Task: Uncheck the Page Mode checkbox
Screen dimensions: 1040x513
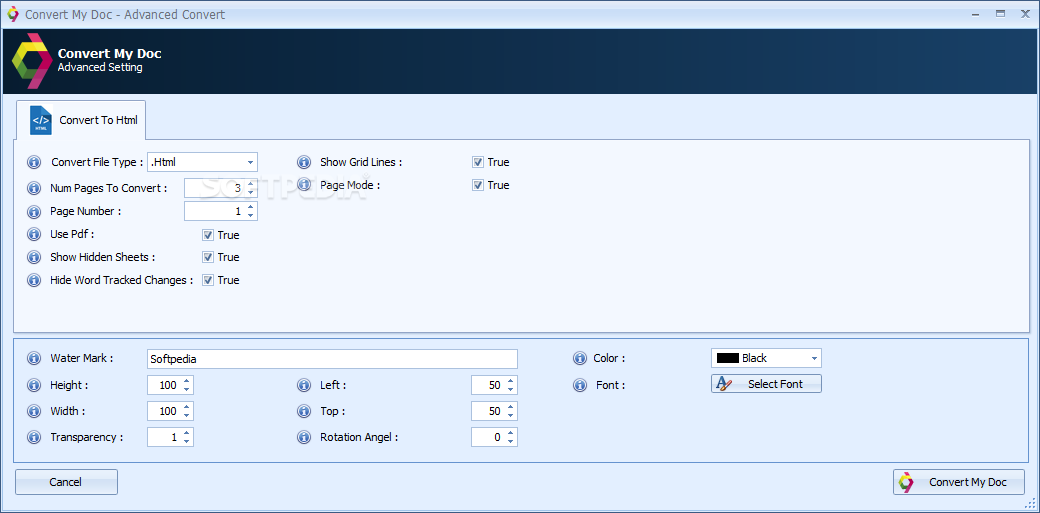Action: 478,185
